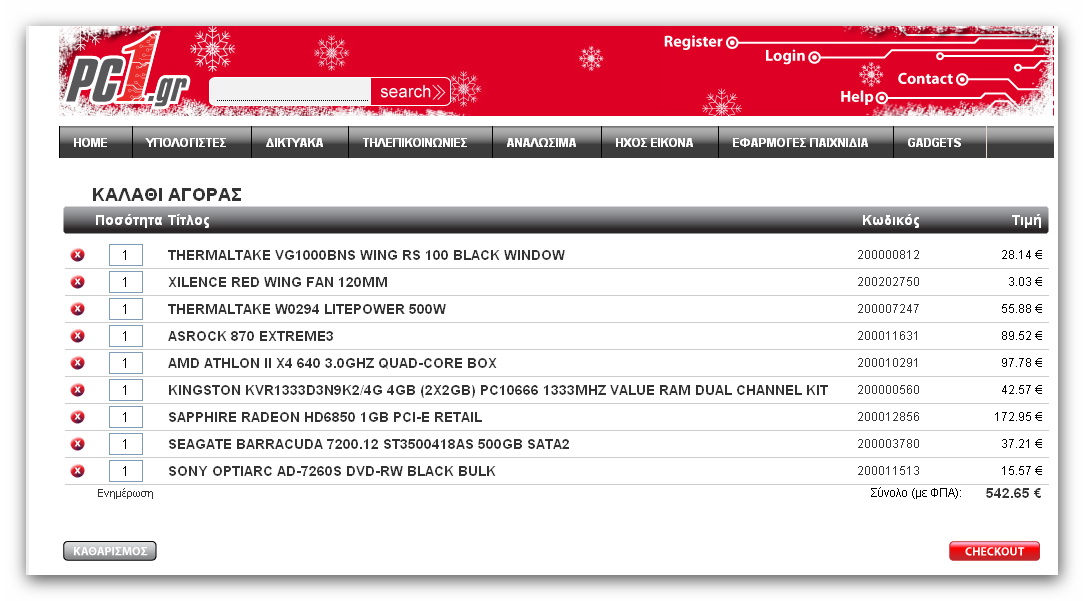Open GADGETS menu
The image size is (1084, 601).
coord(934,142)
